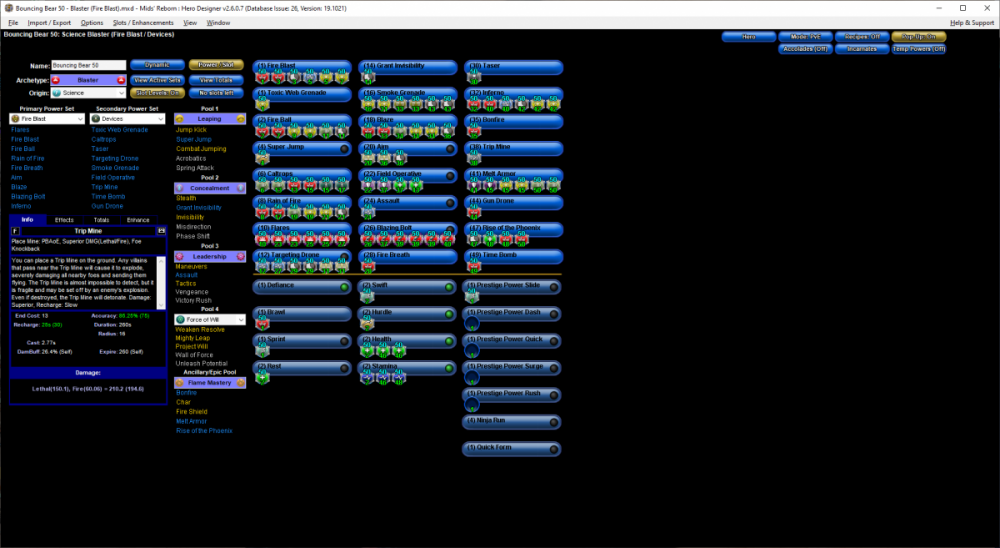
Task: Click the enhancement slot under Grant Invisibility
Action: [x=368, y=76]
